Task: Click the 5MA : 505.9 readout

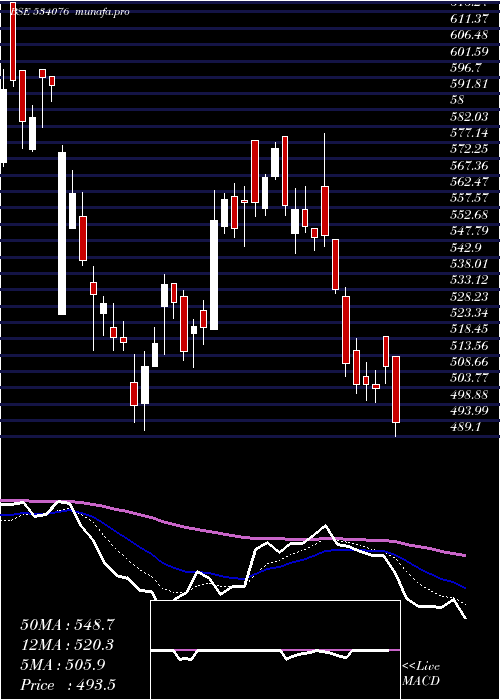Action: pyautogui.click(x=63, y=665)
